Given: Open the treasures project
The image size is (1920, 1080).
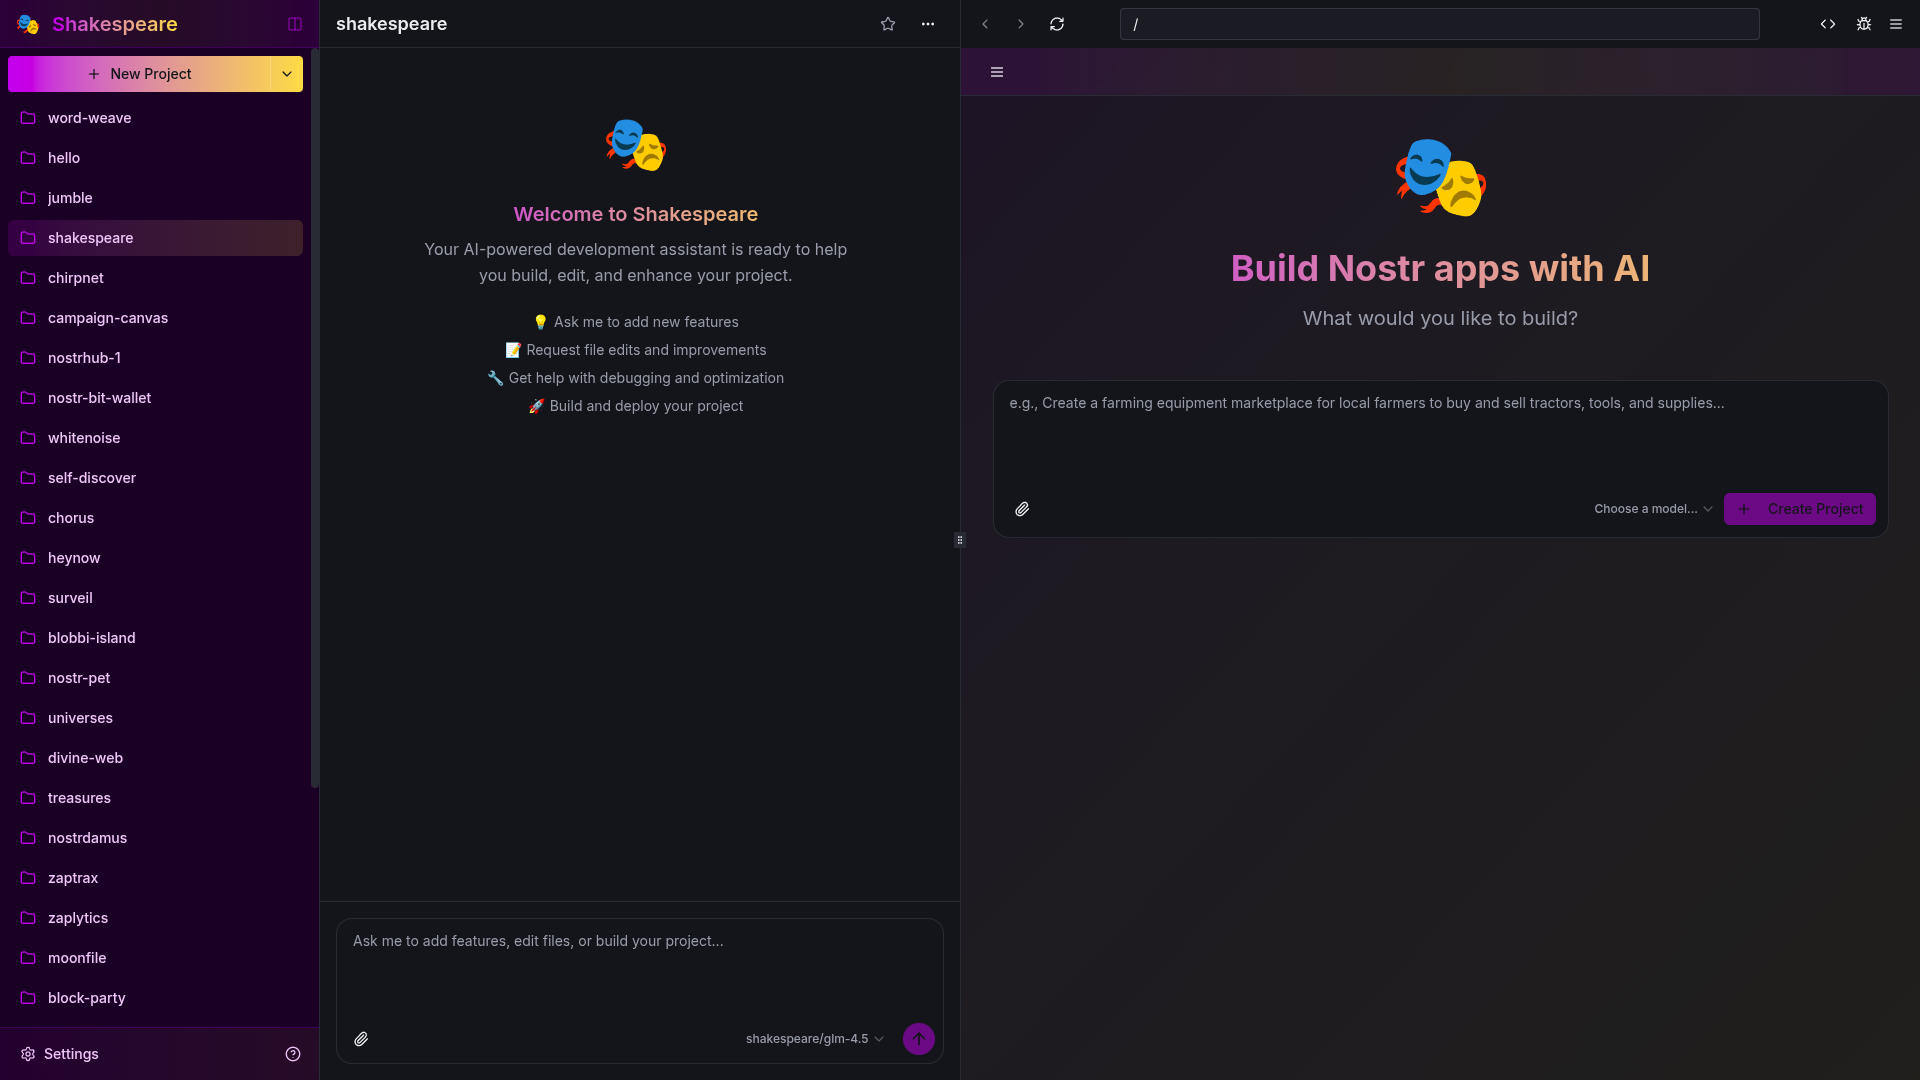Looking at the screenshot, I should [155, 798].
